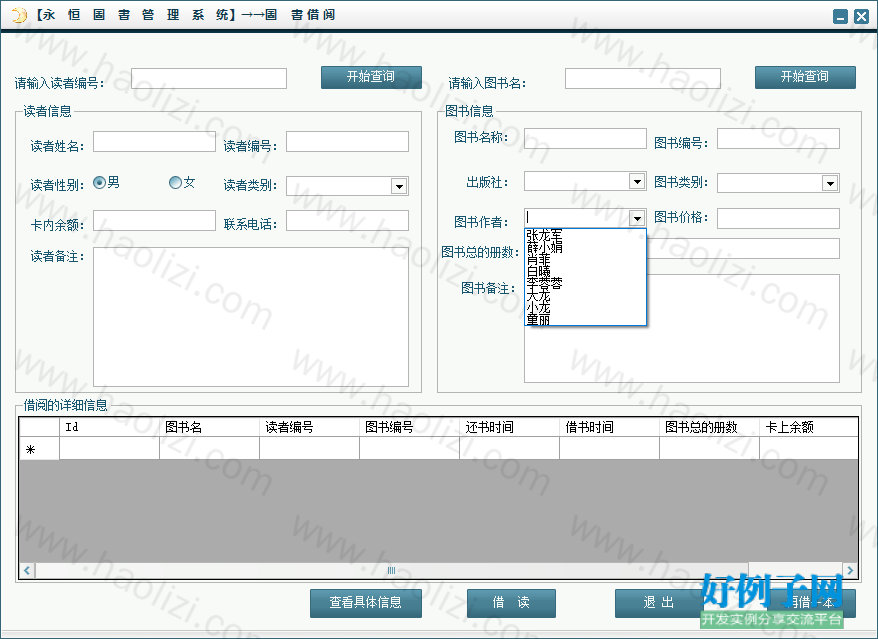Select the new-row asterisk row header

tap(39, 449)
